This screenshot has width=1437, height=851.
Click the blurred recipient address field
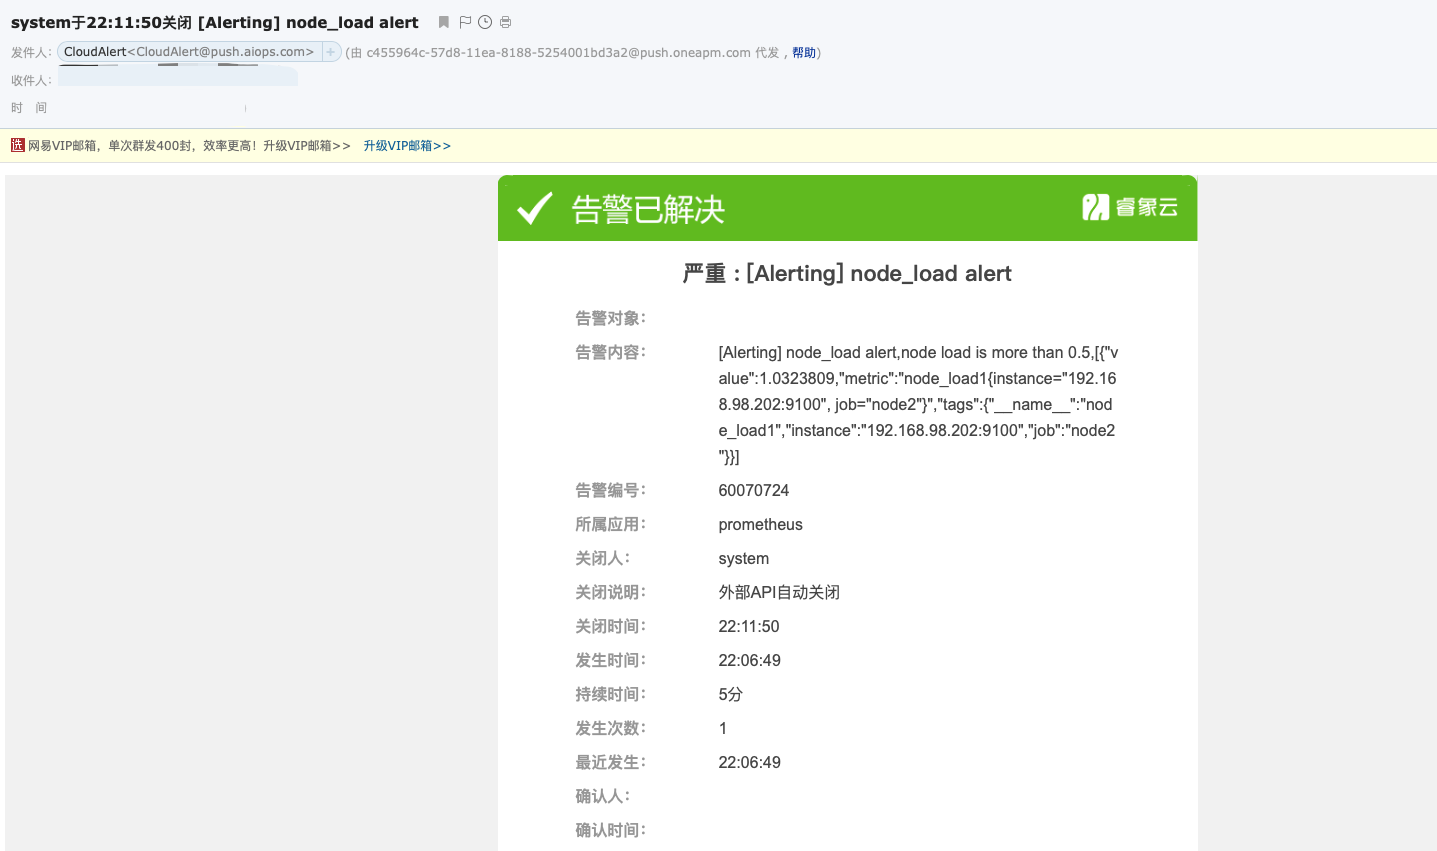(178, 78)
